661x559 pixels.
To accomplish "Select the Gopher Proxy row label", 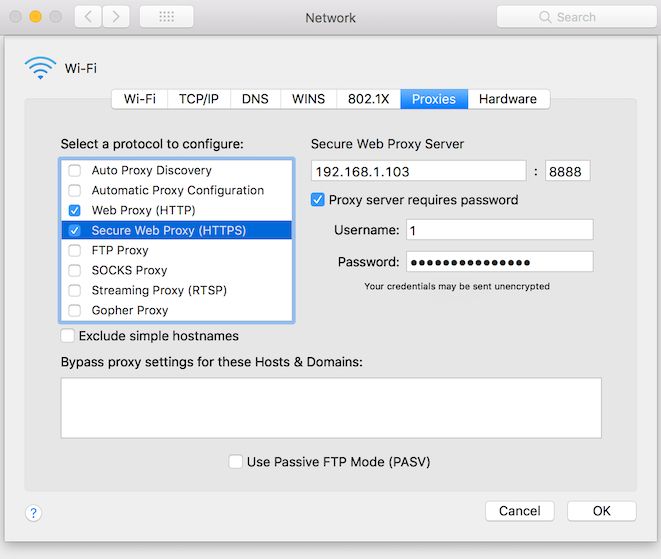I will click(130, 310).
